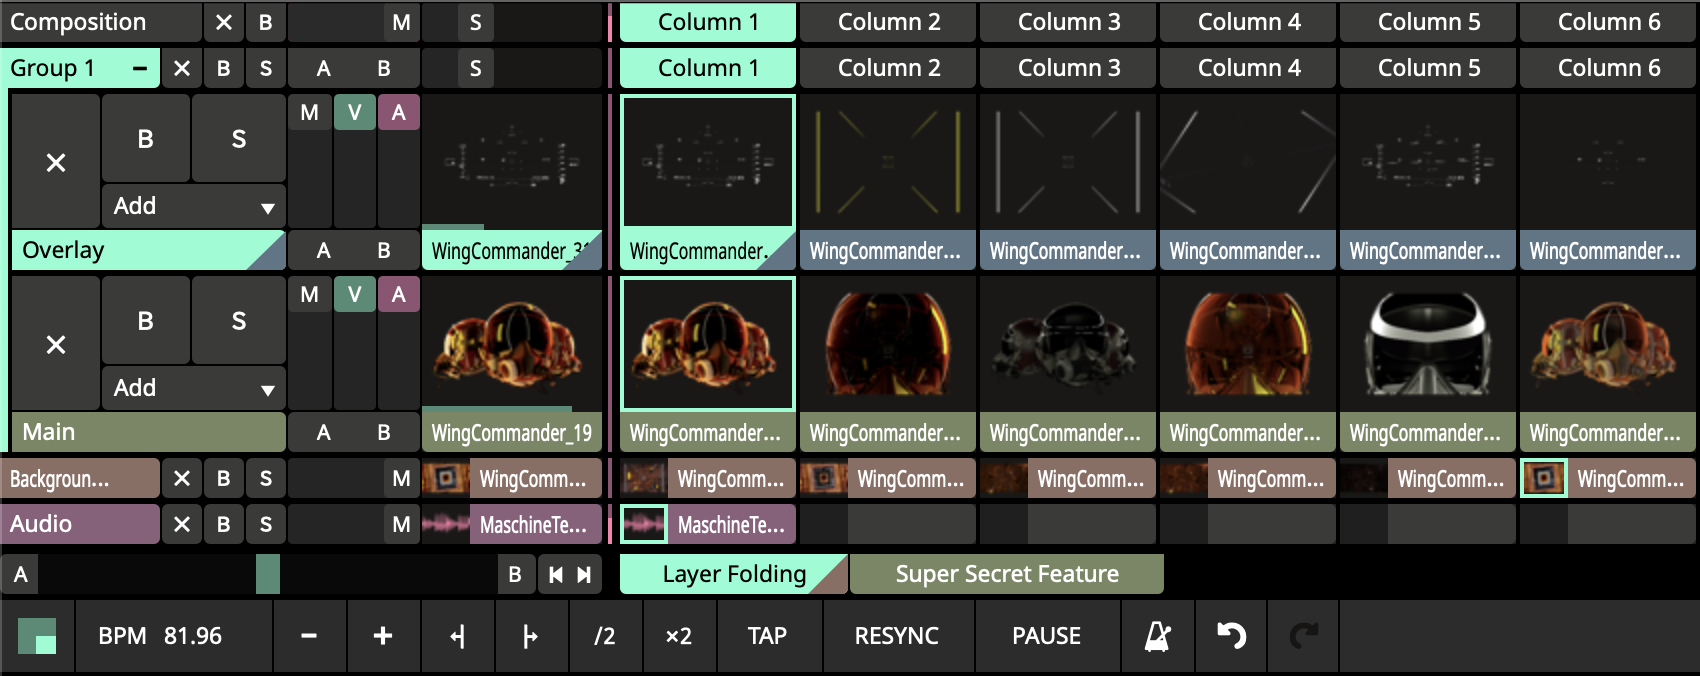Nudge tempo forward with right nudge icon
Viewport: 1700px width, 676px height.
pyautogui.click(x=531, y=636)
